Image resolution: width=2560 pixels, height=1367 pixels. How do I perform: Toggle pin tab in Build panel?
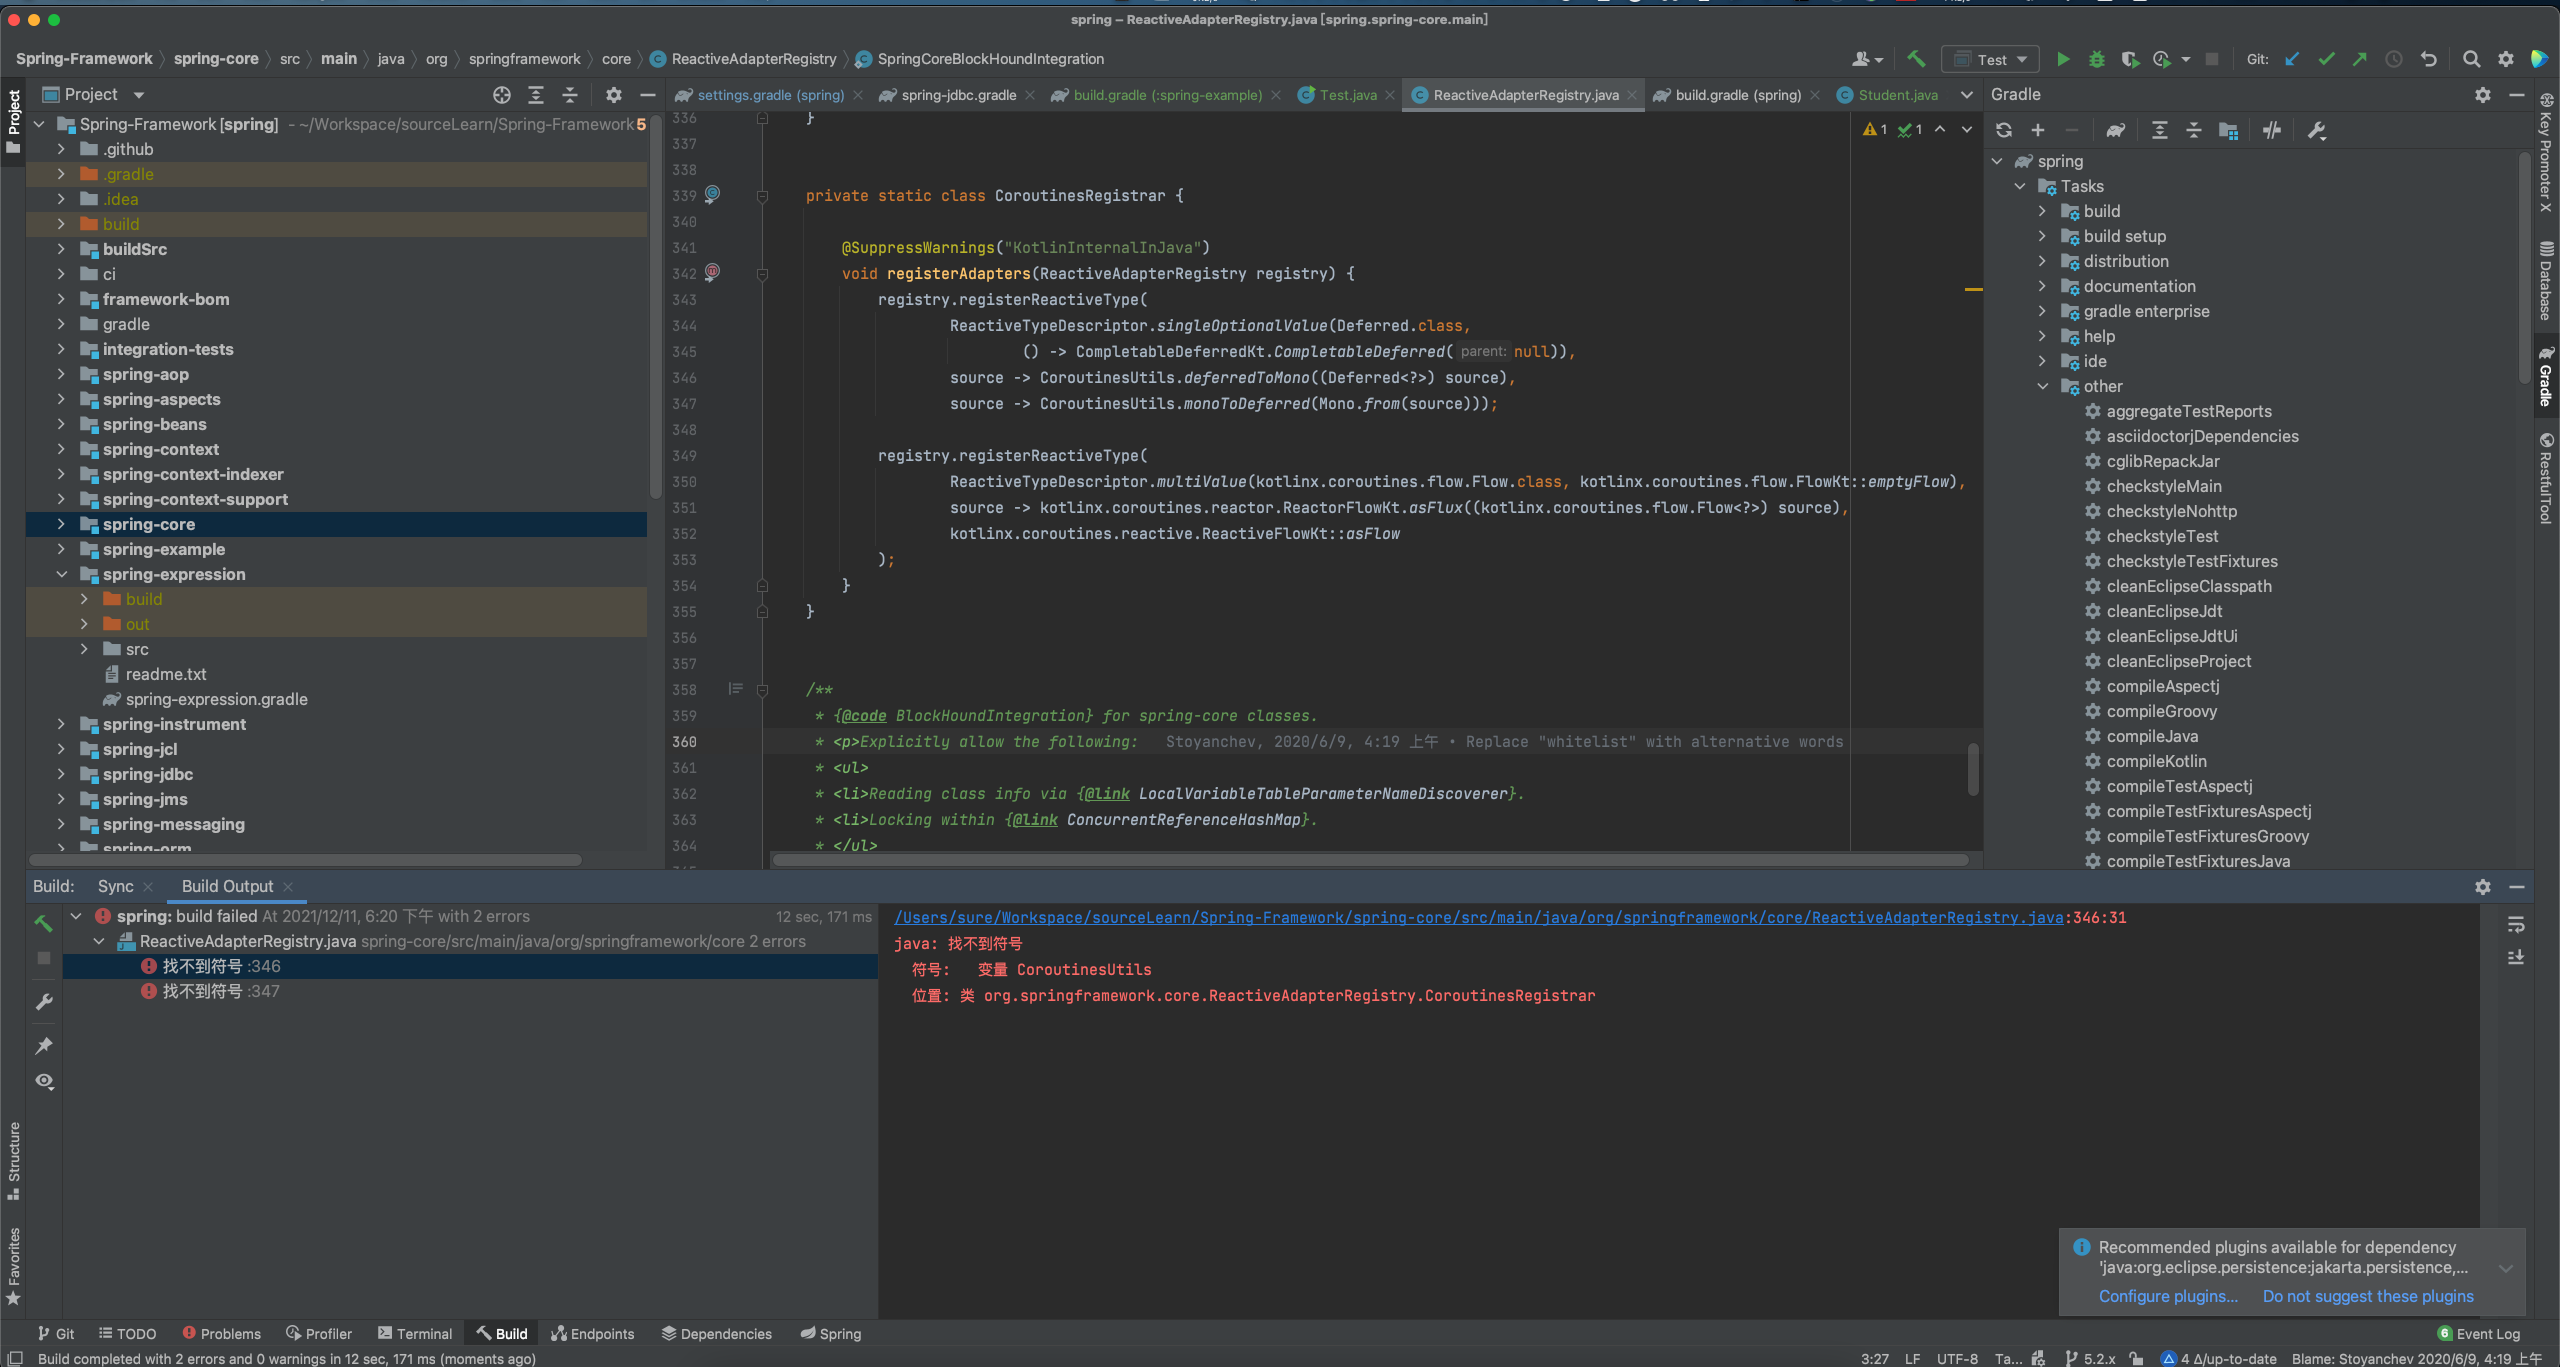[44, 1045]
